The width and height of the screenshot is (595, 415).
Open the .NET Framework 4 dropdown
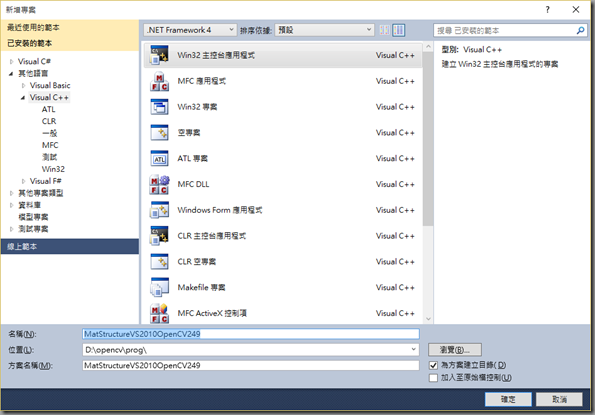coord(191,30)
